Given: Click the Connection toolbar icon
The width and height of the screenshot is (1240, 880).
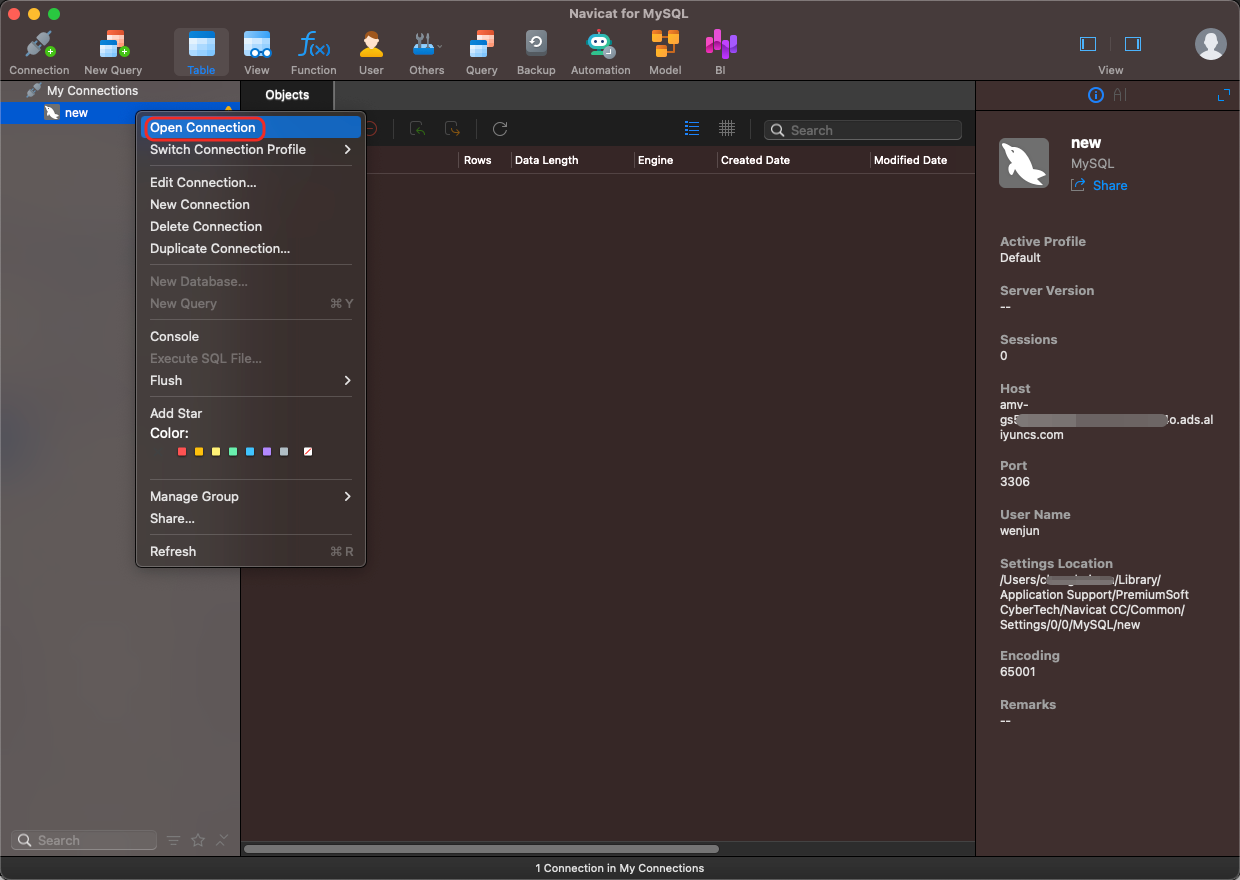Looking at the screenshot, I should (39, 53).
